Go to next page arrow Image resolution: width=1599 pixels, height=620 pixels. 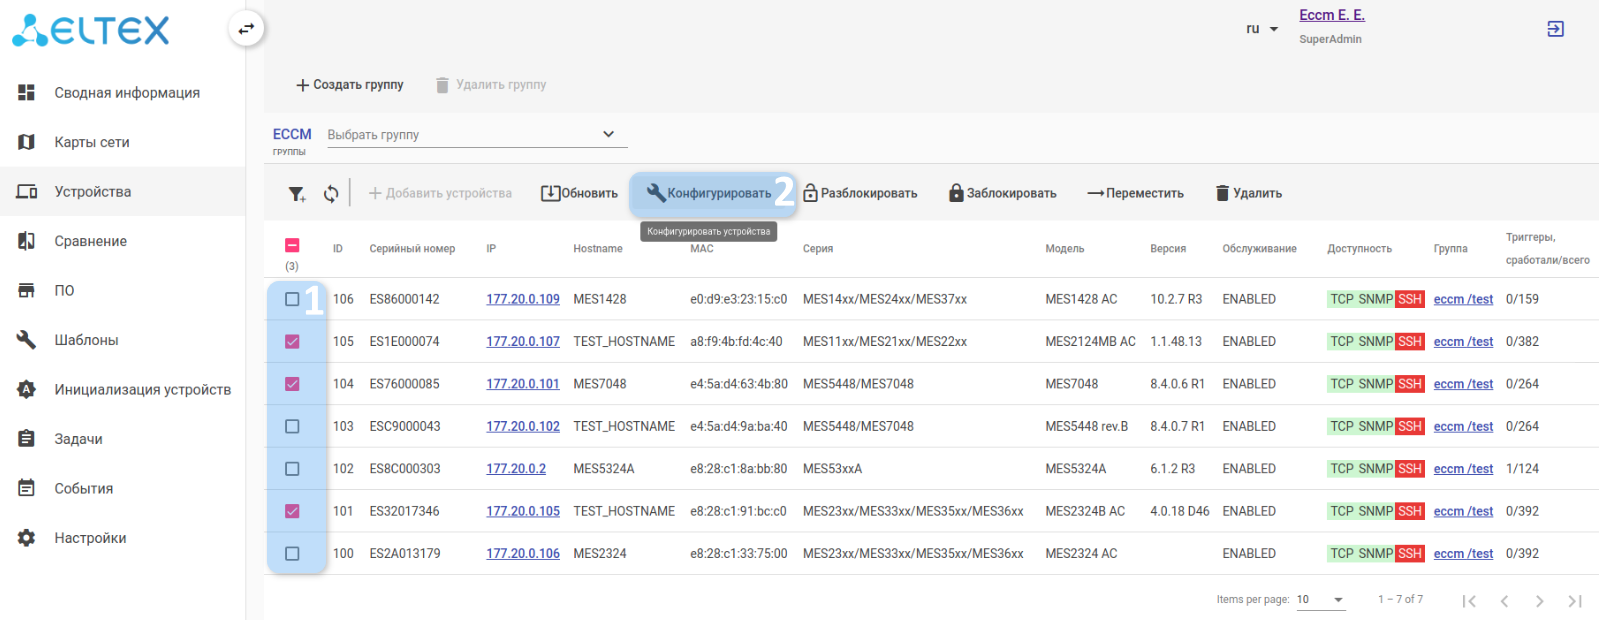(x=1539, y=601)
